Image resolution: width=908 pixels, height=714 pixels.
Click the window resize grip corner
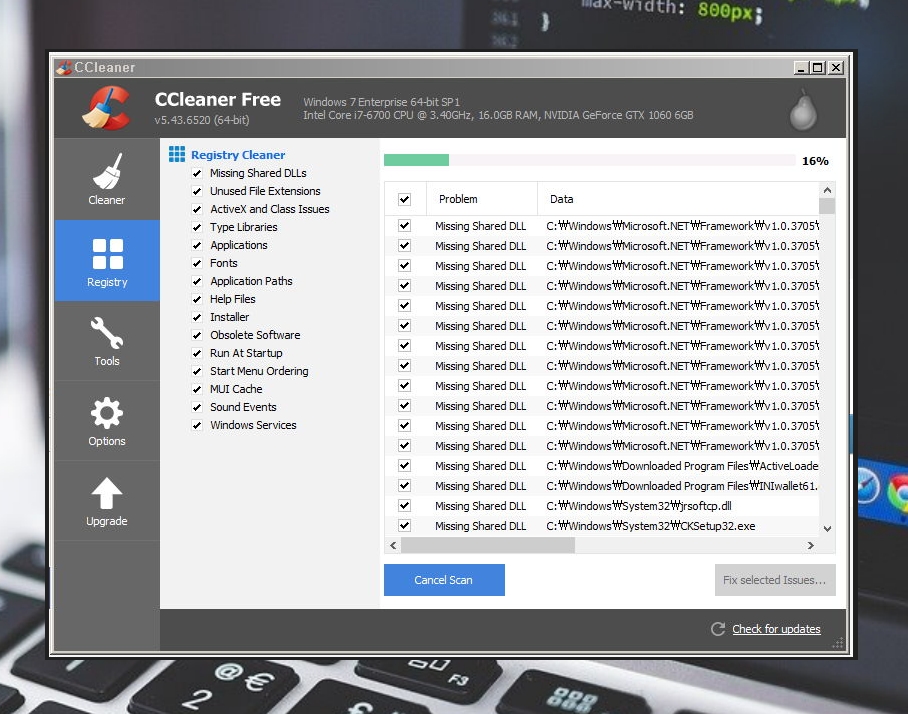point(838,643)
